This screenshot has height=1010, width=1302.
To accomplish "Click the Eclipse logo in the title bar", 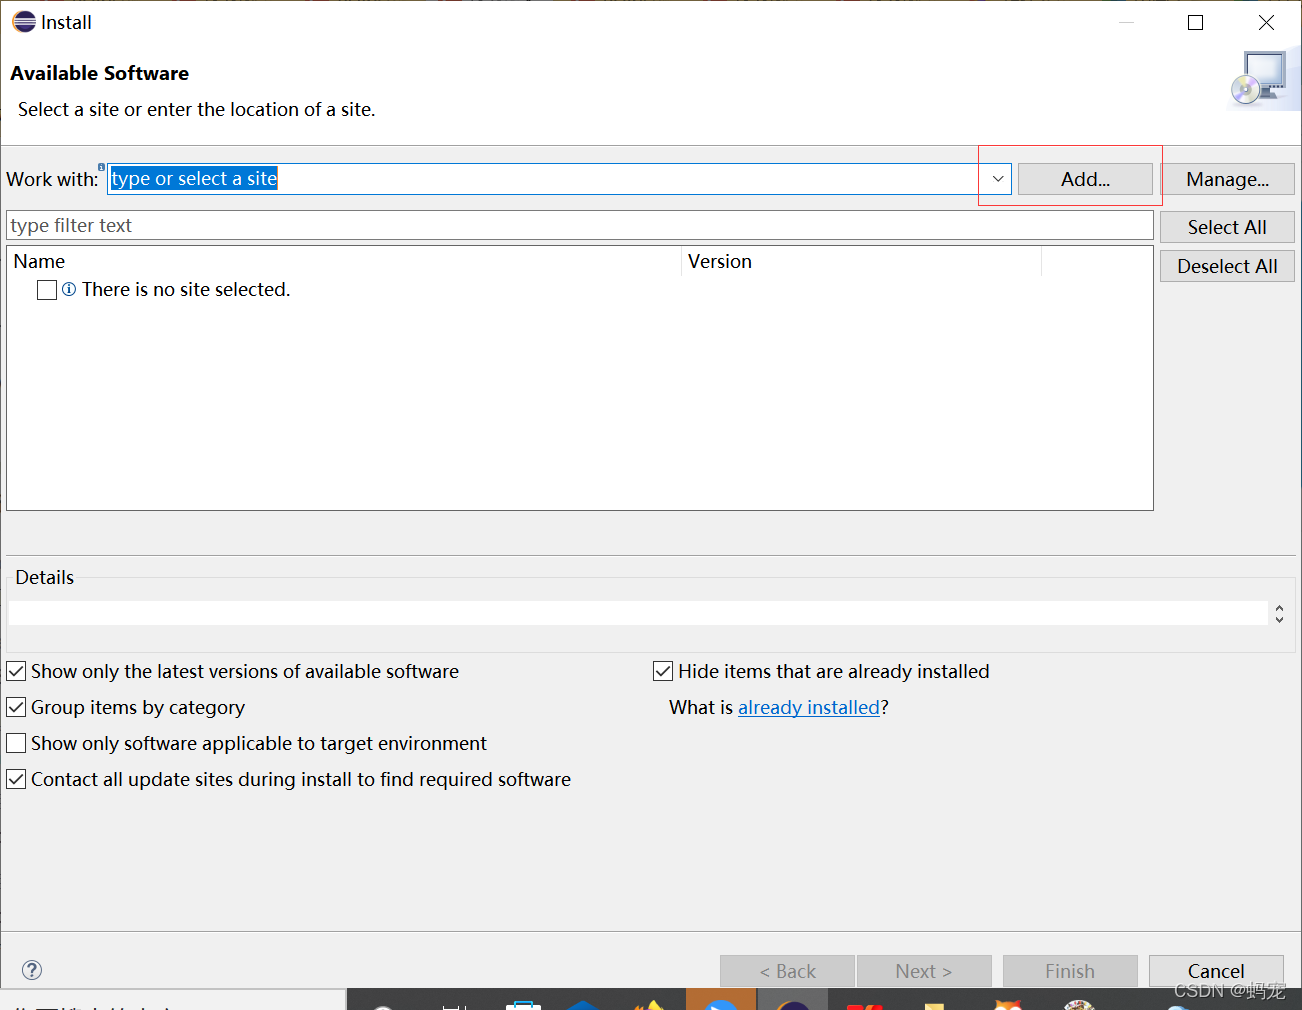I will coord(22,21).
